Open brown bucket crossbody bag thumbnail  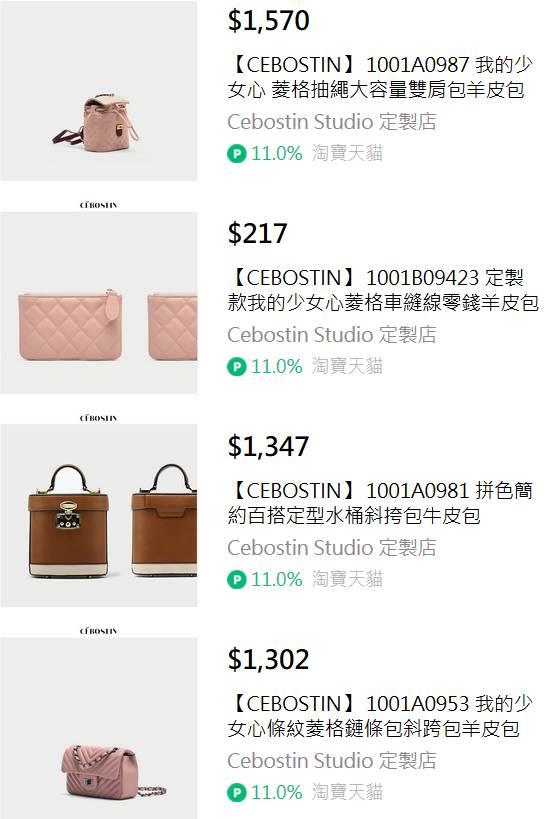click(99, 516)
